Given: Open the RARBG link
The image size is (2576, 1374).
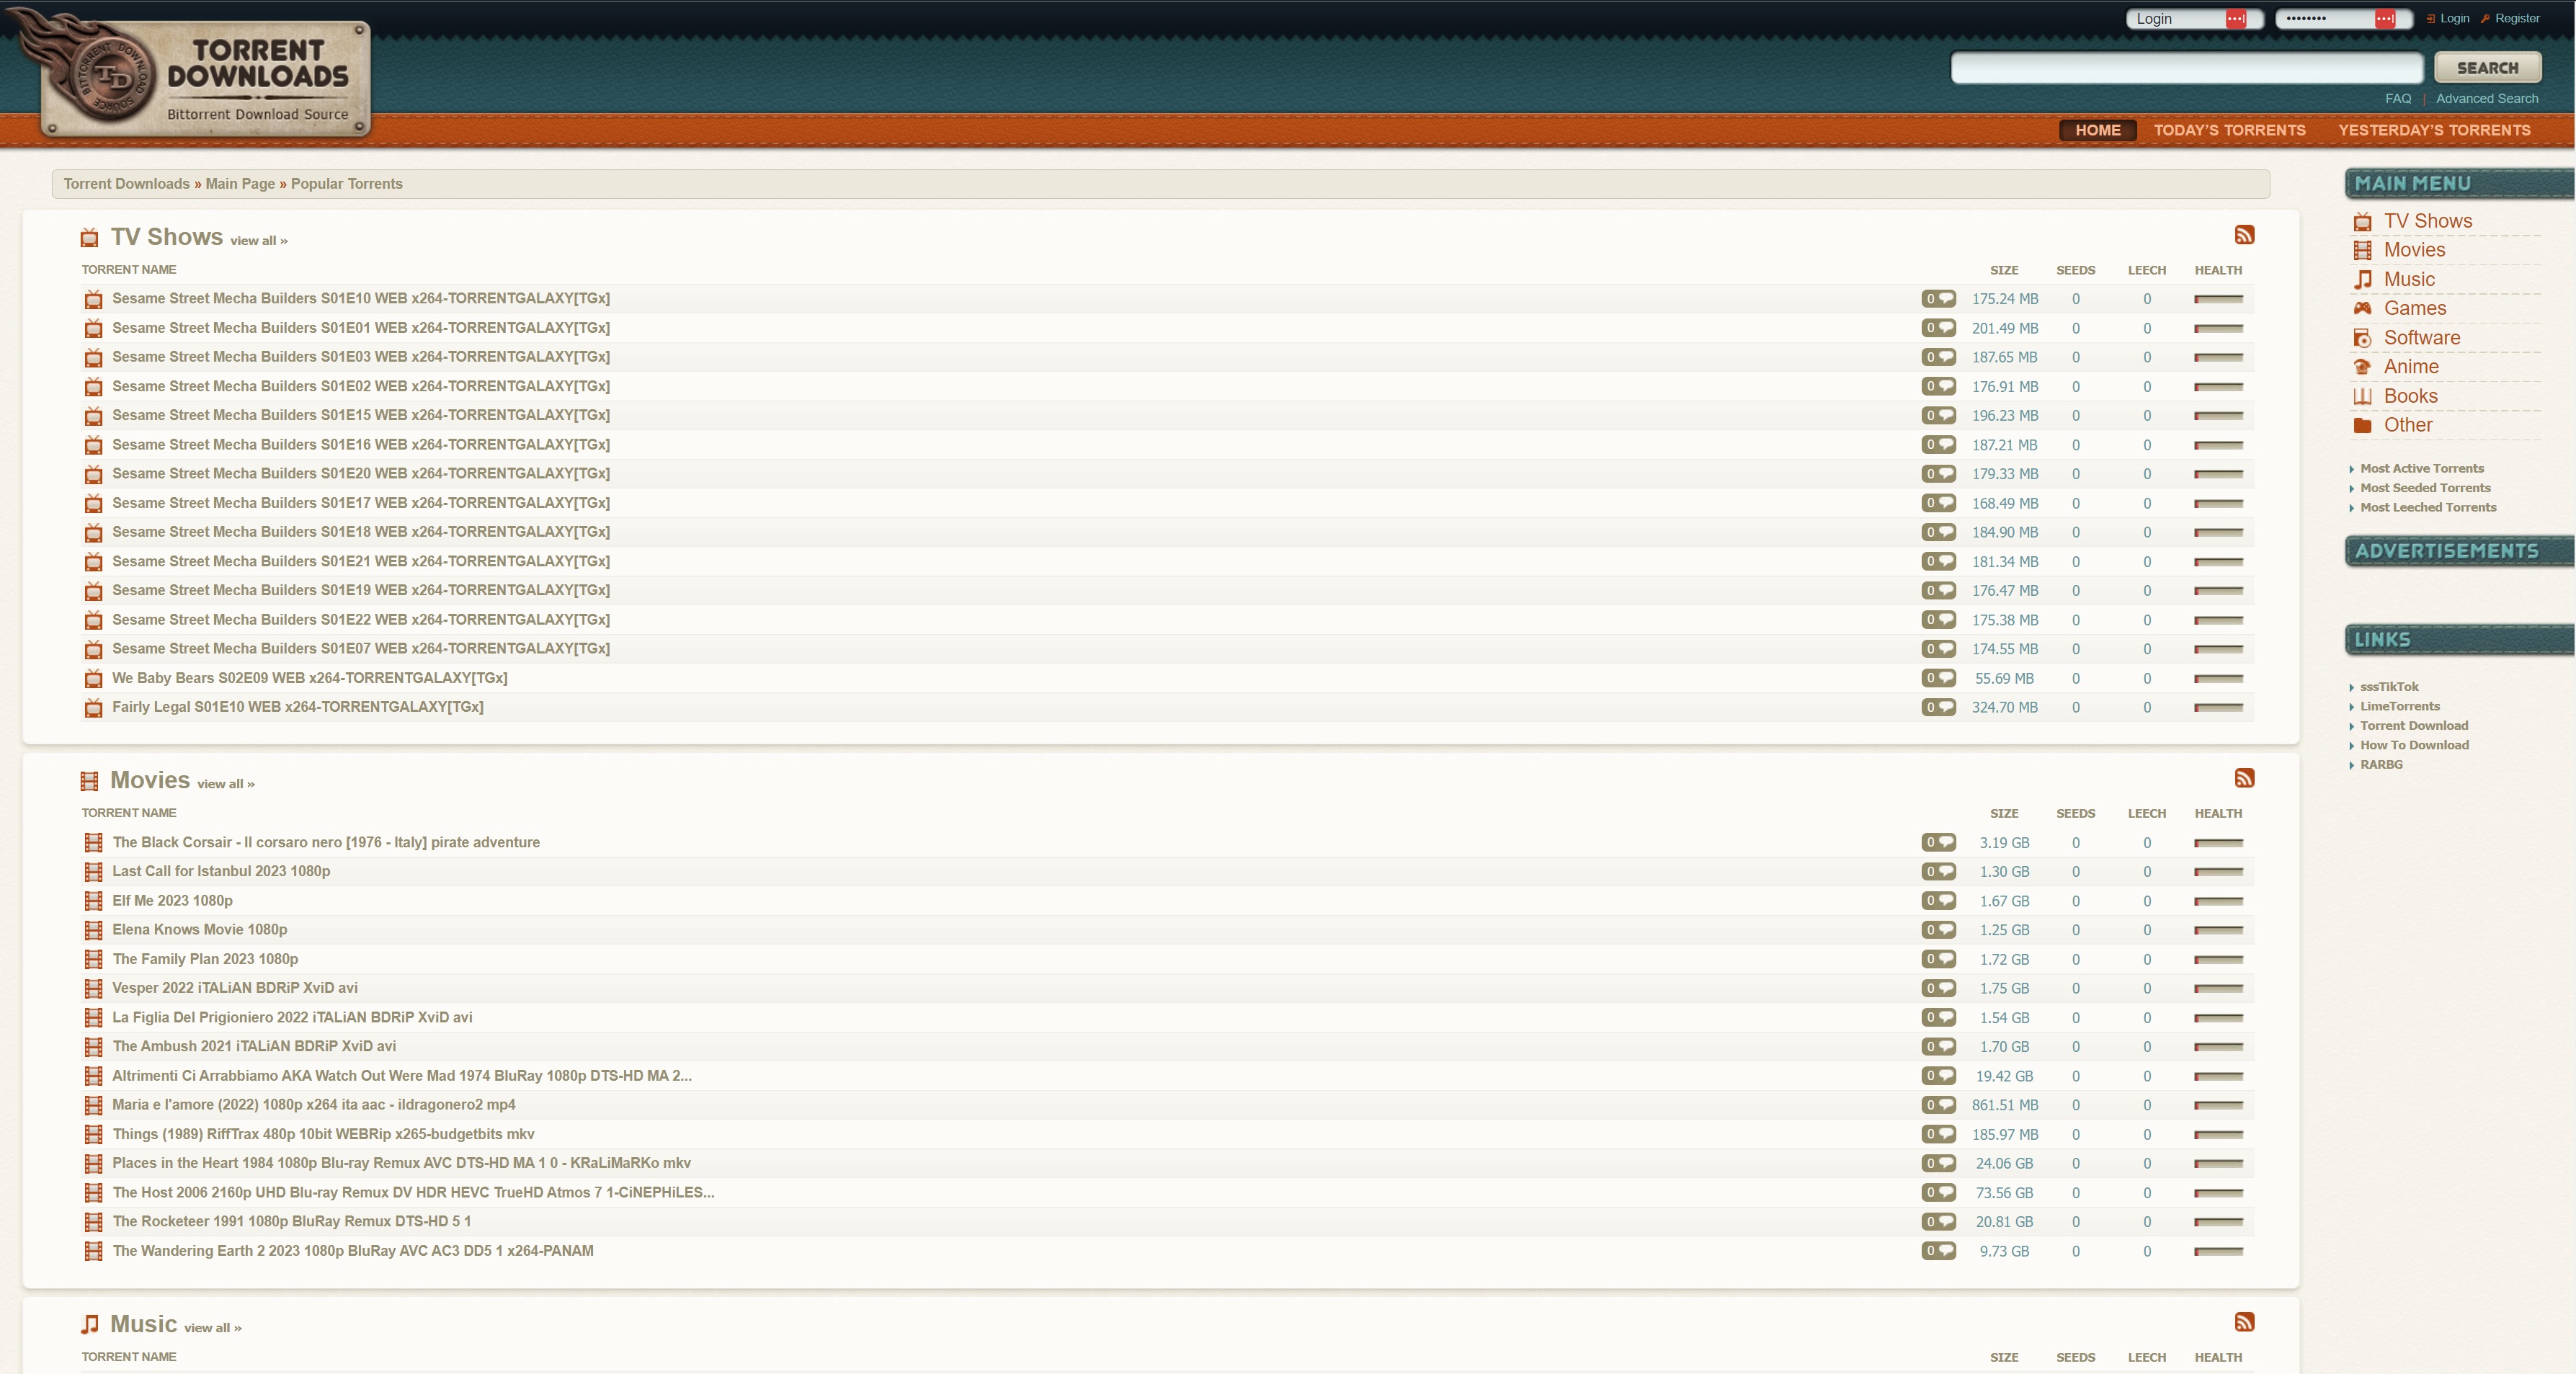Looking at the screenshot, I should [2381, 765].
